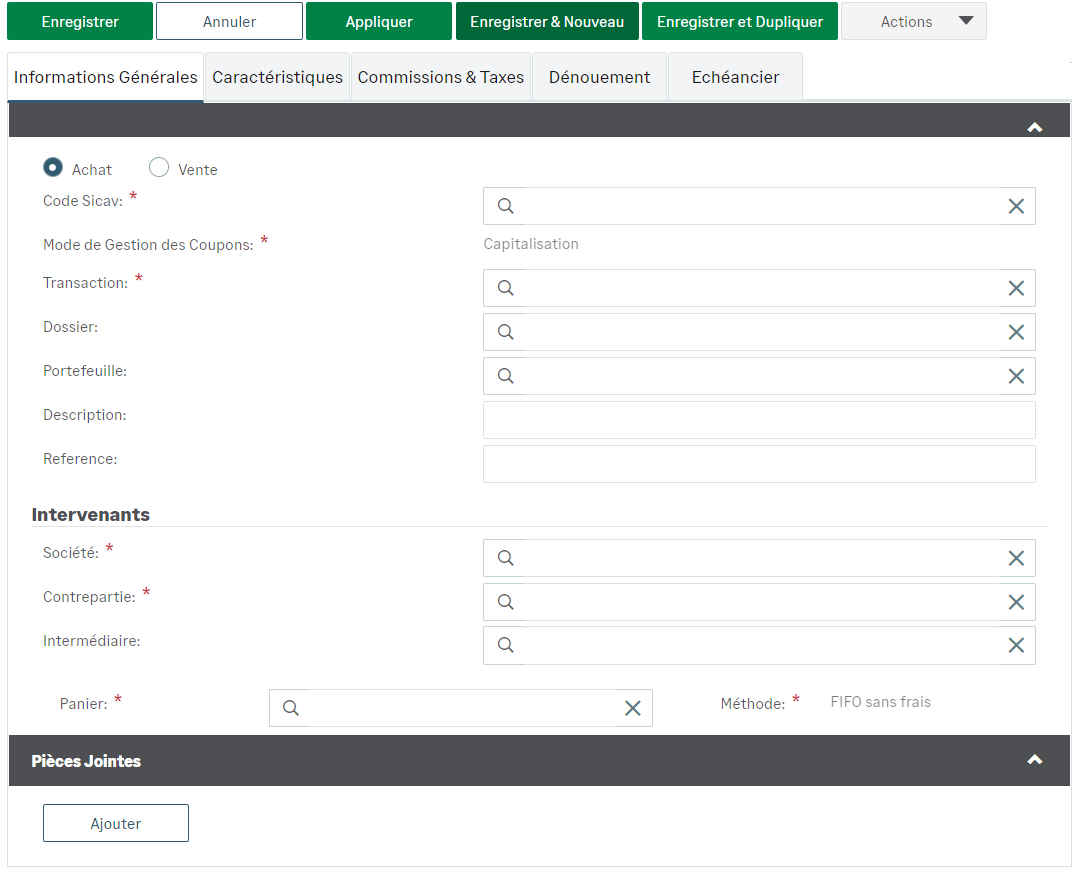Collapse the Pièces Jointes section
This screenshot has width=1073, height=871.
point(1035,760)
